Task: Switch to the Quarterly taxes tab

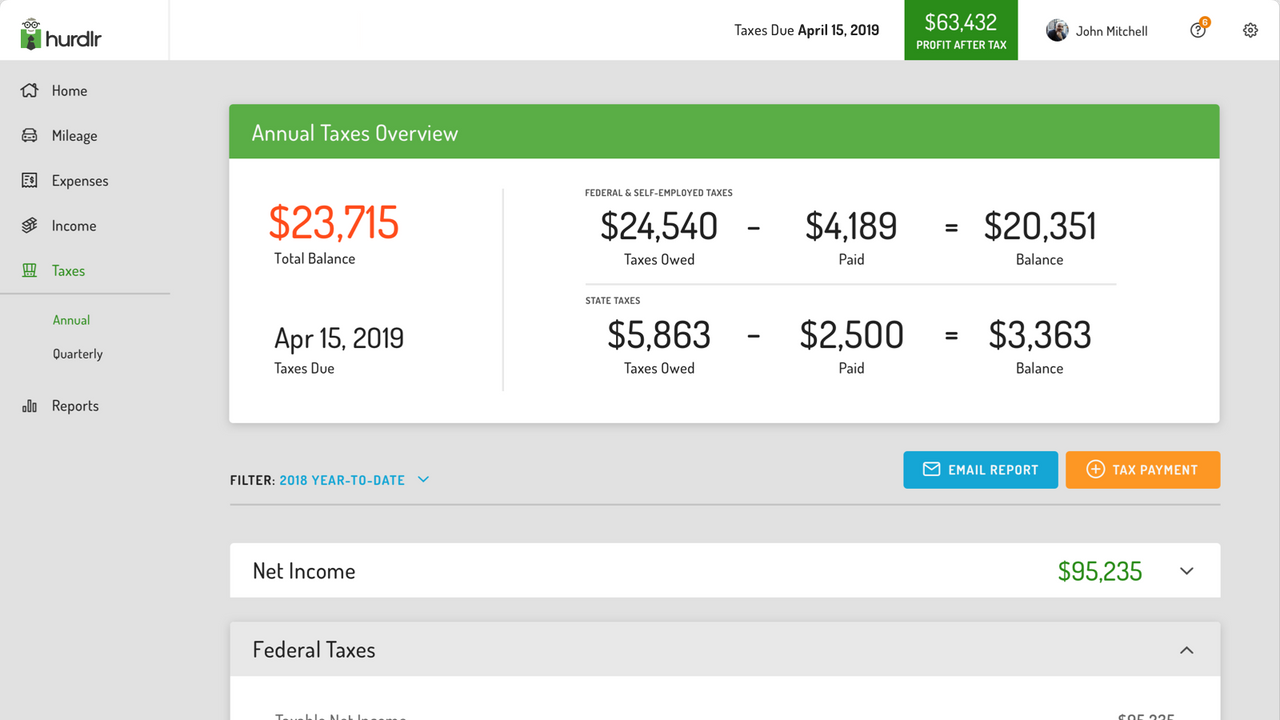Action: (77, 353)
